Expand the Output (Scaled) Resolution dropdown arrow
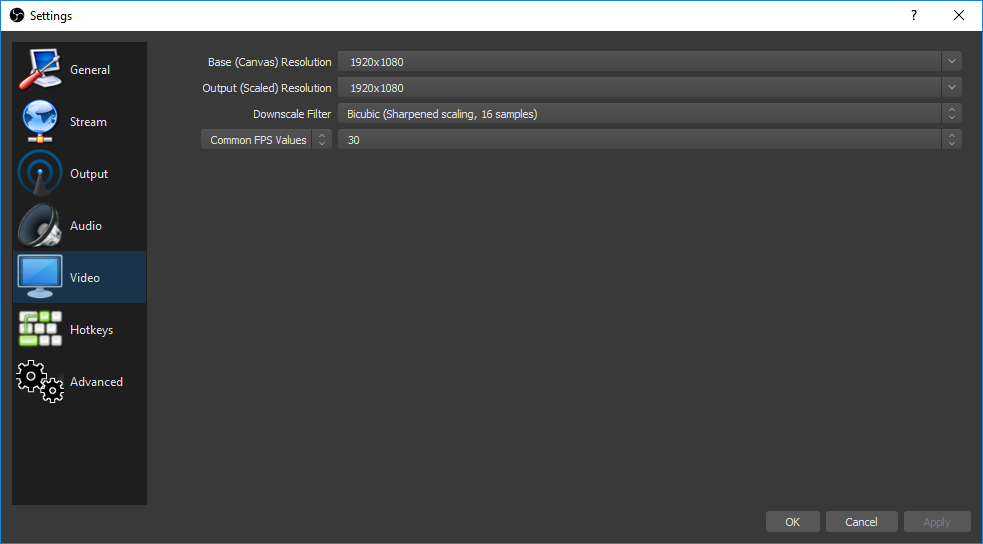 tap(951, 88)
